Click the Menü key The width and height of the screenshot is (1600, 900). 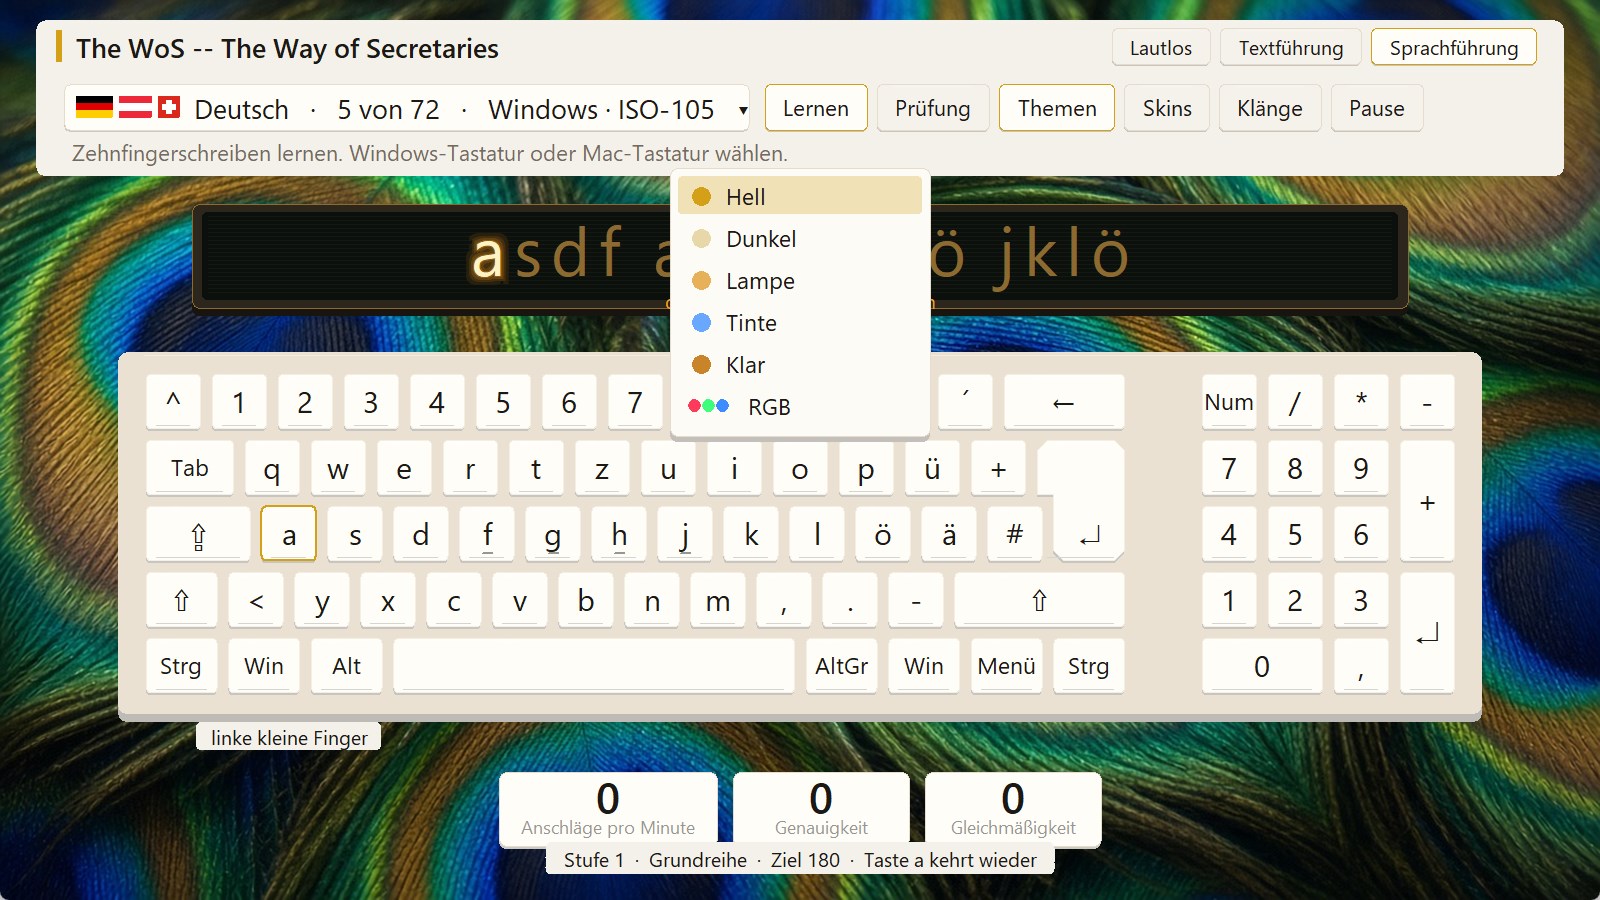click(x=1007, y=666)
